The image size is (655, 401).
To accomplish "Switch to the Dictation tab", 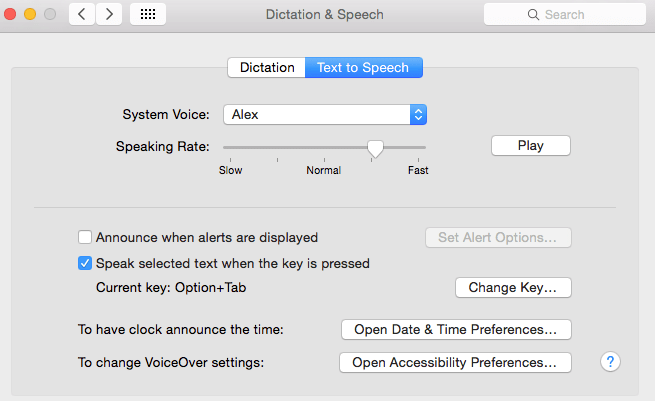I will [x=266, y=68].
